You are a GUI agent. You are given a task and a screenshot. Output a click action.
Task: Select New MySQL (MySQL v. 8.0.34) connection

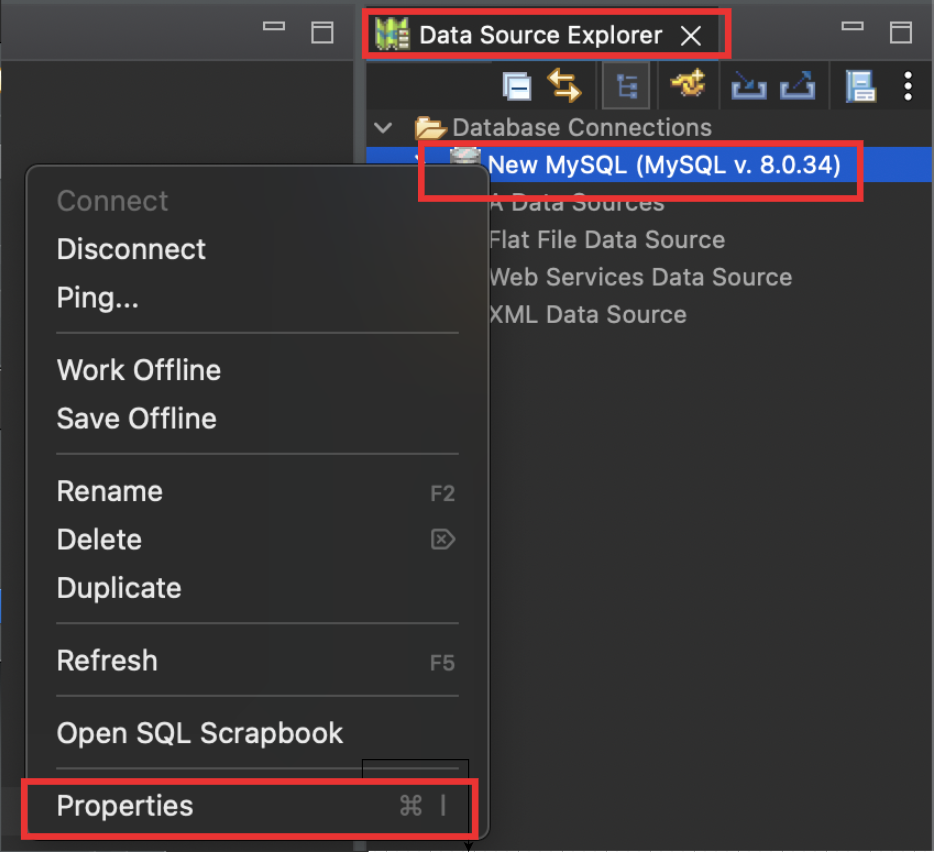pos(664,164)
